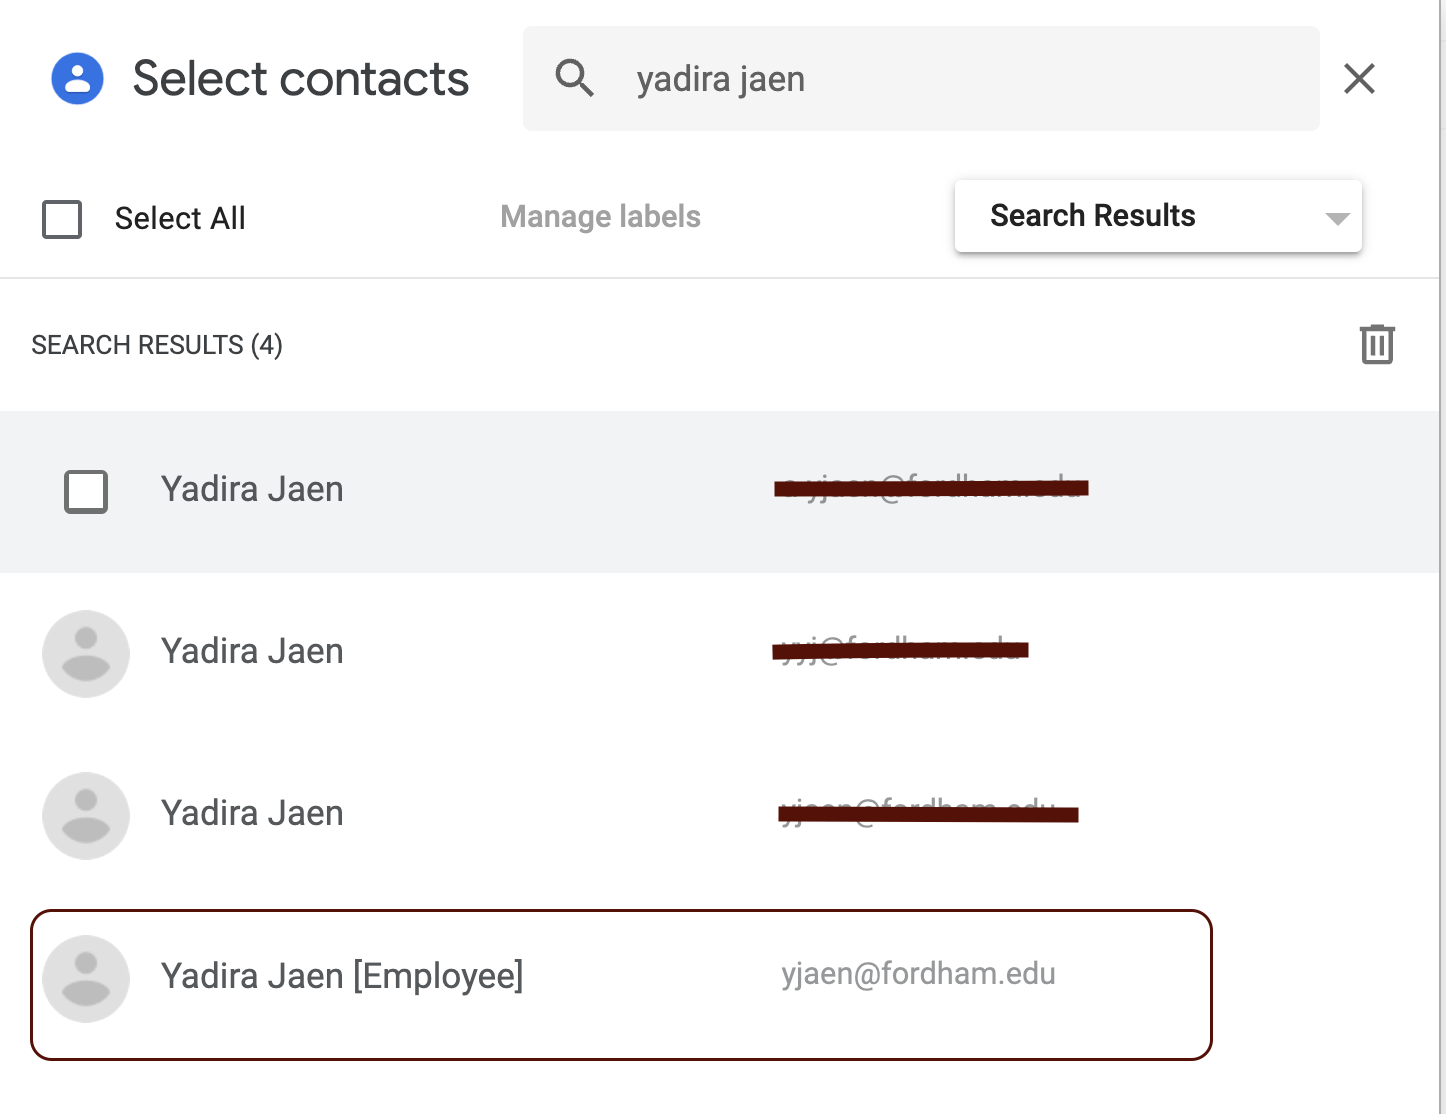1446x1114 pixels.
Task: Open Manage labels
Action: coord(600,217)
